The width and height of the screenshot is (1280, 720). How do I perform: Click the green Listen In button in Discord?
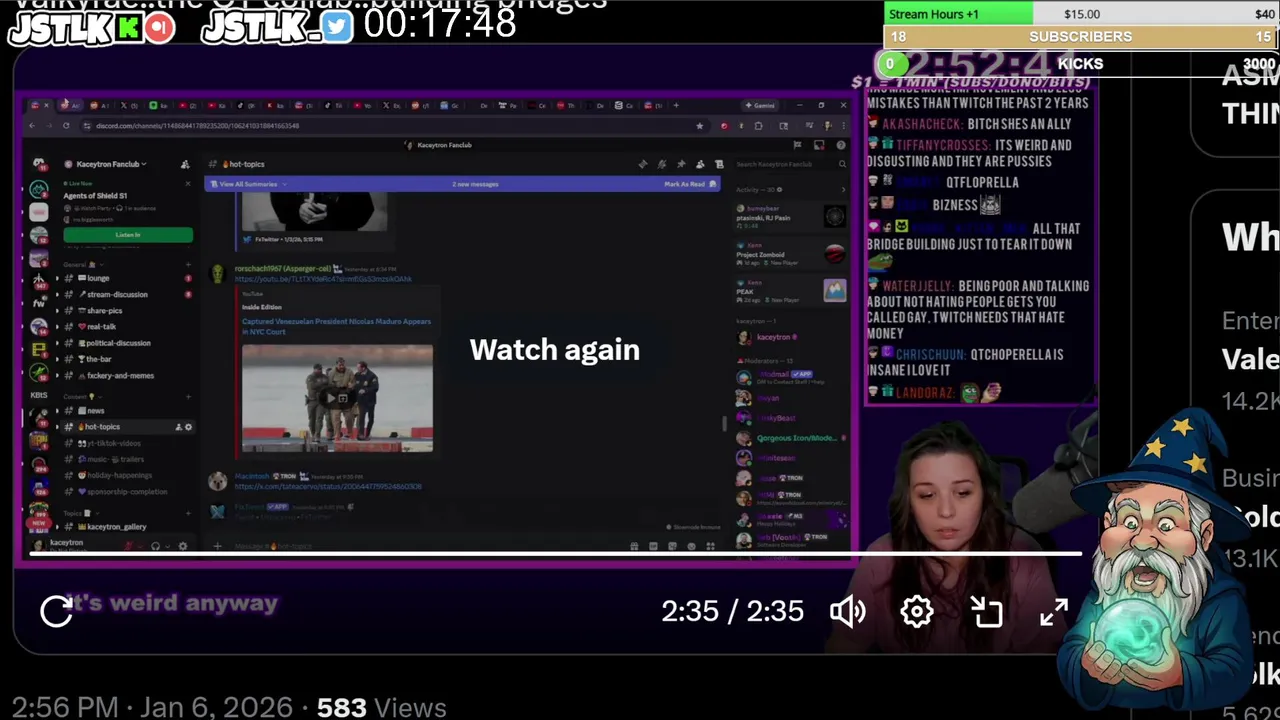pyautogui.click(x=128, y=235)
